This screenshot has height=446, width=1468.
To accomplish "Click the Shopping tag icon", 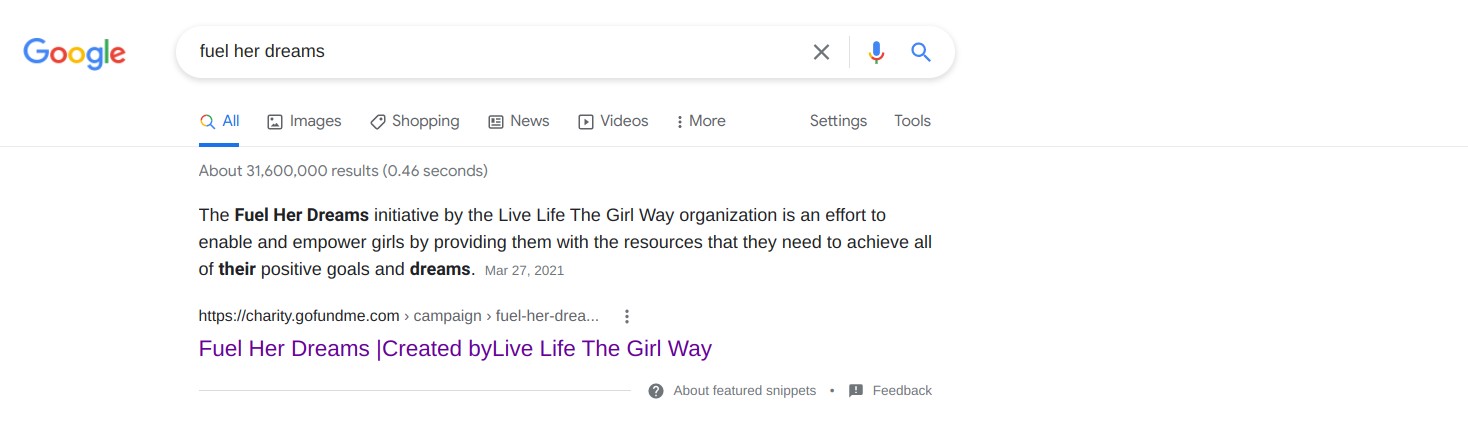I will [x=378, y=122].
